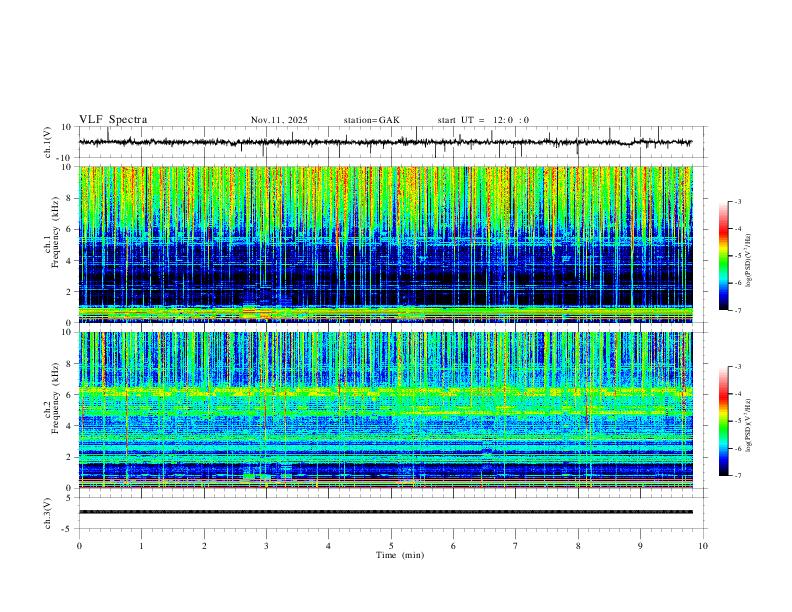Select the "Time (min)" axis label
792x612 pixels.
[x=400, y=555]
